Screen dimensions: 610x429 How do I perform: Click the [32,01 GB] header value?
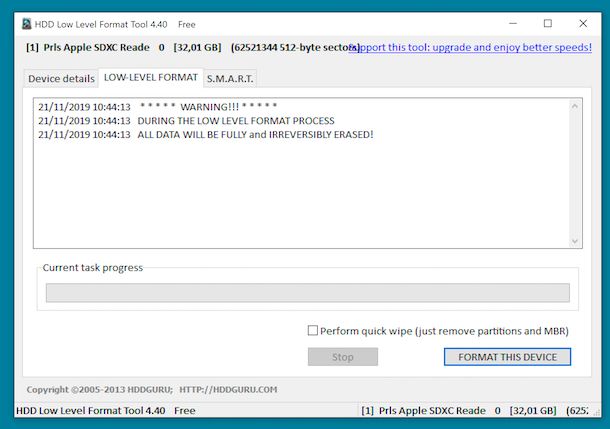[x=197, y=47]
